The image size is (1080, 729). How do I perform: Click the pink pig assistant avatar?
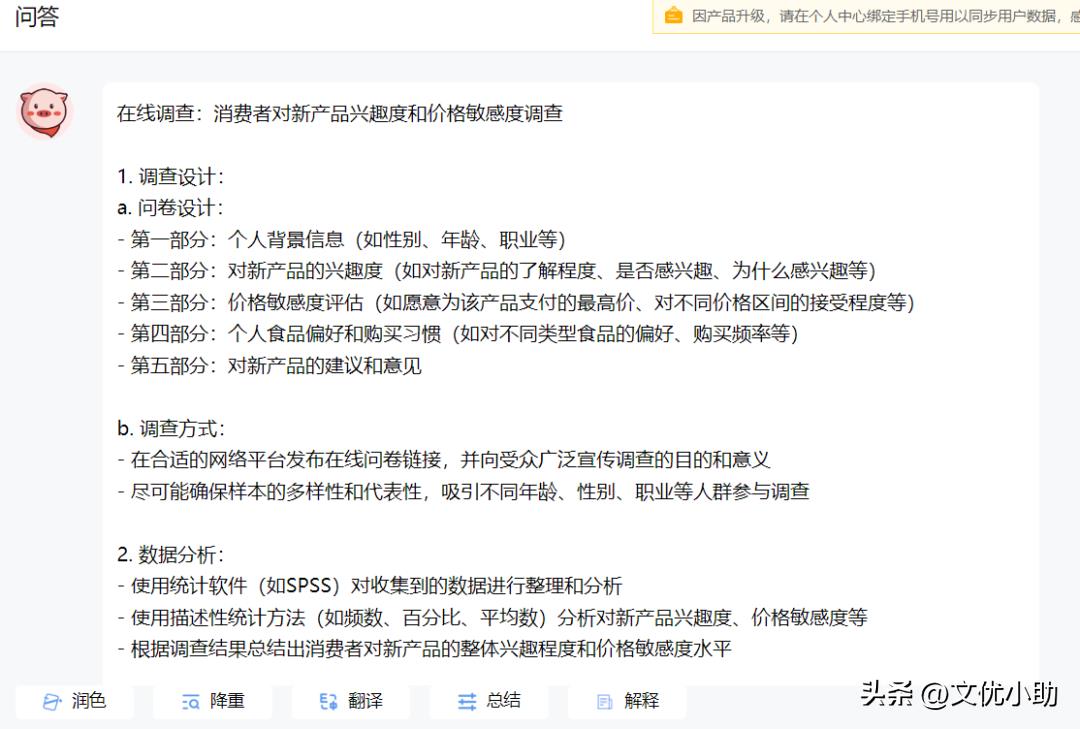click(x=45, y=110)
